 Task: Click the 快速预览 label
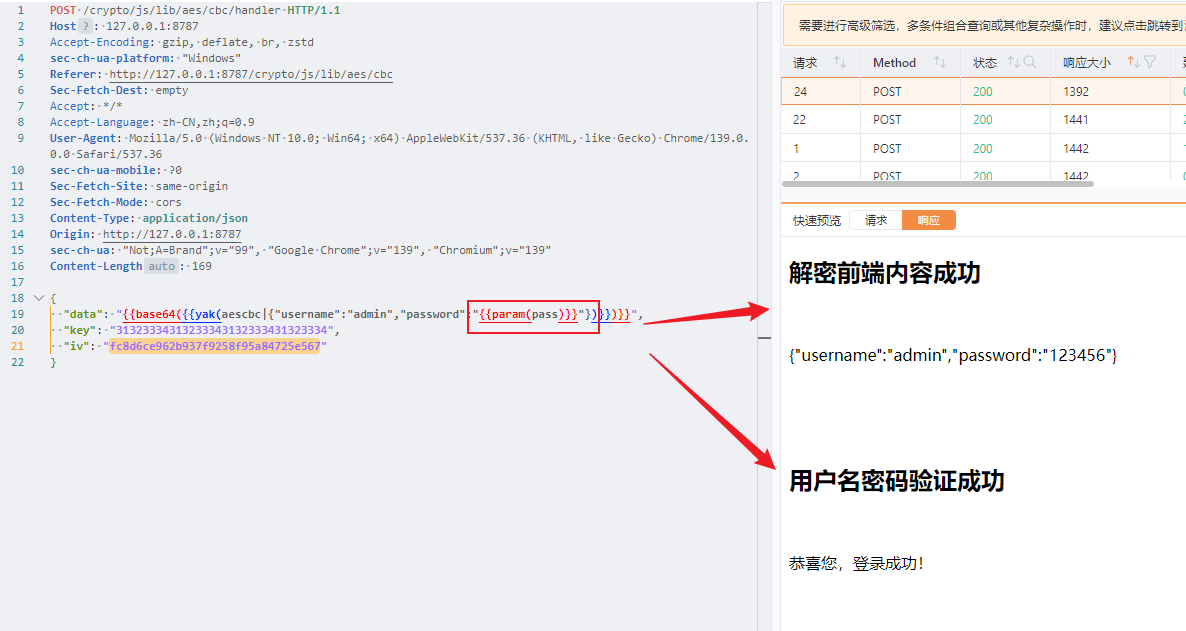[817, 220]
